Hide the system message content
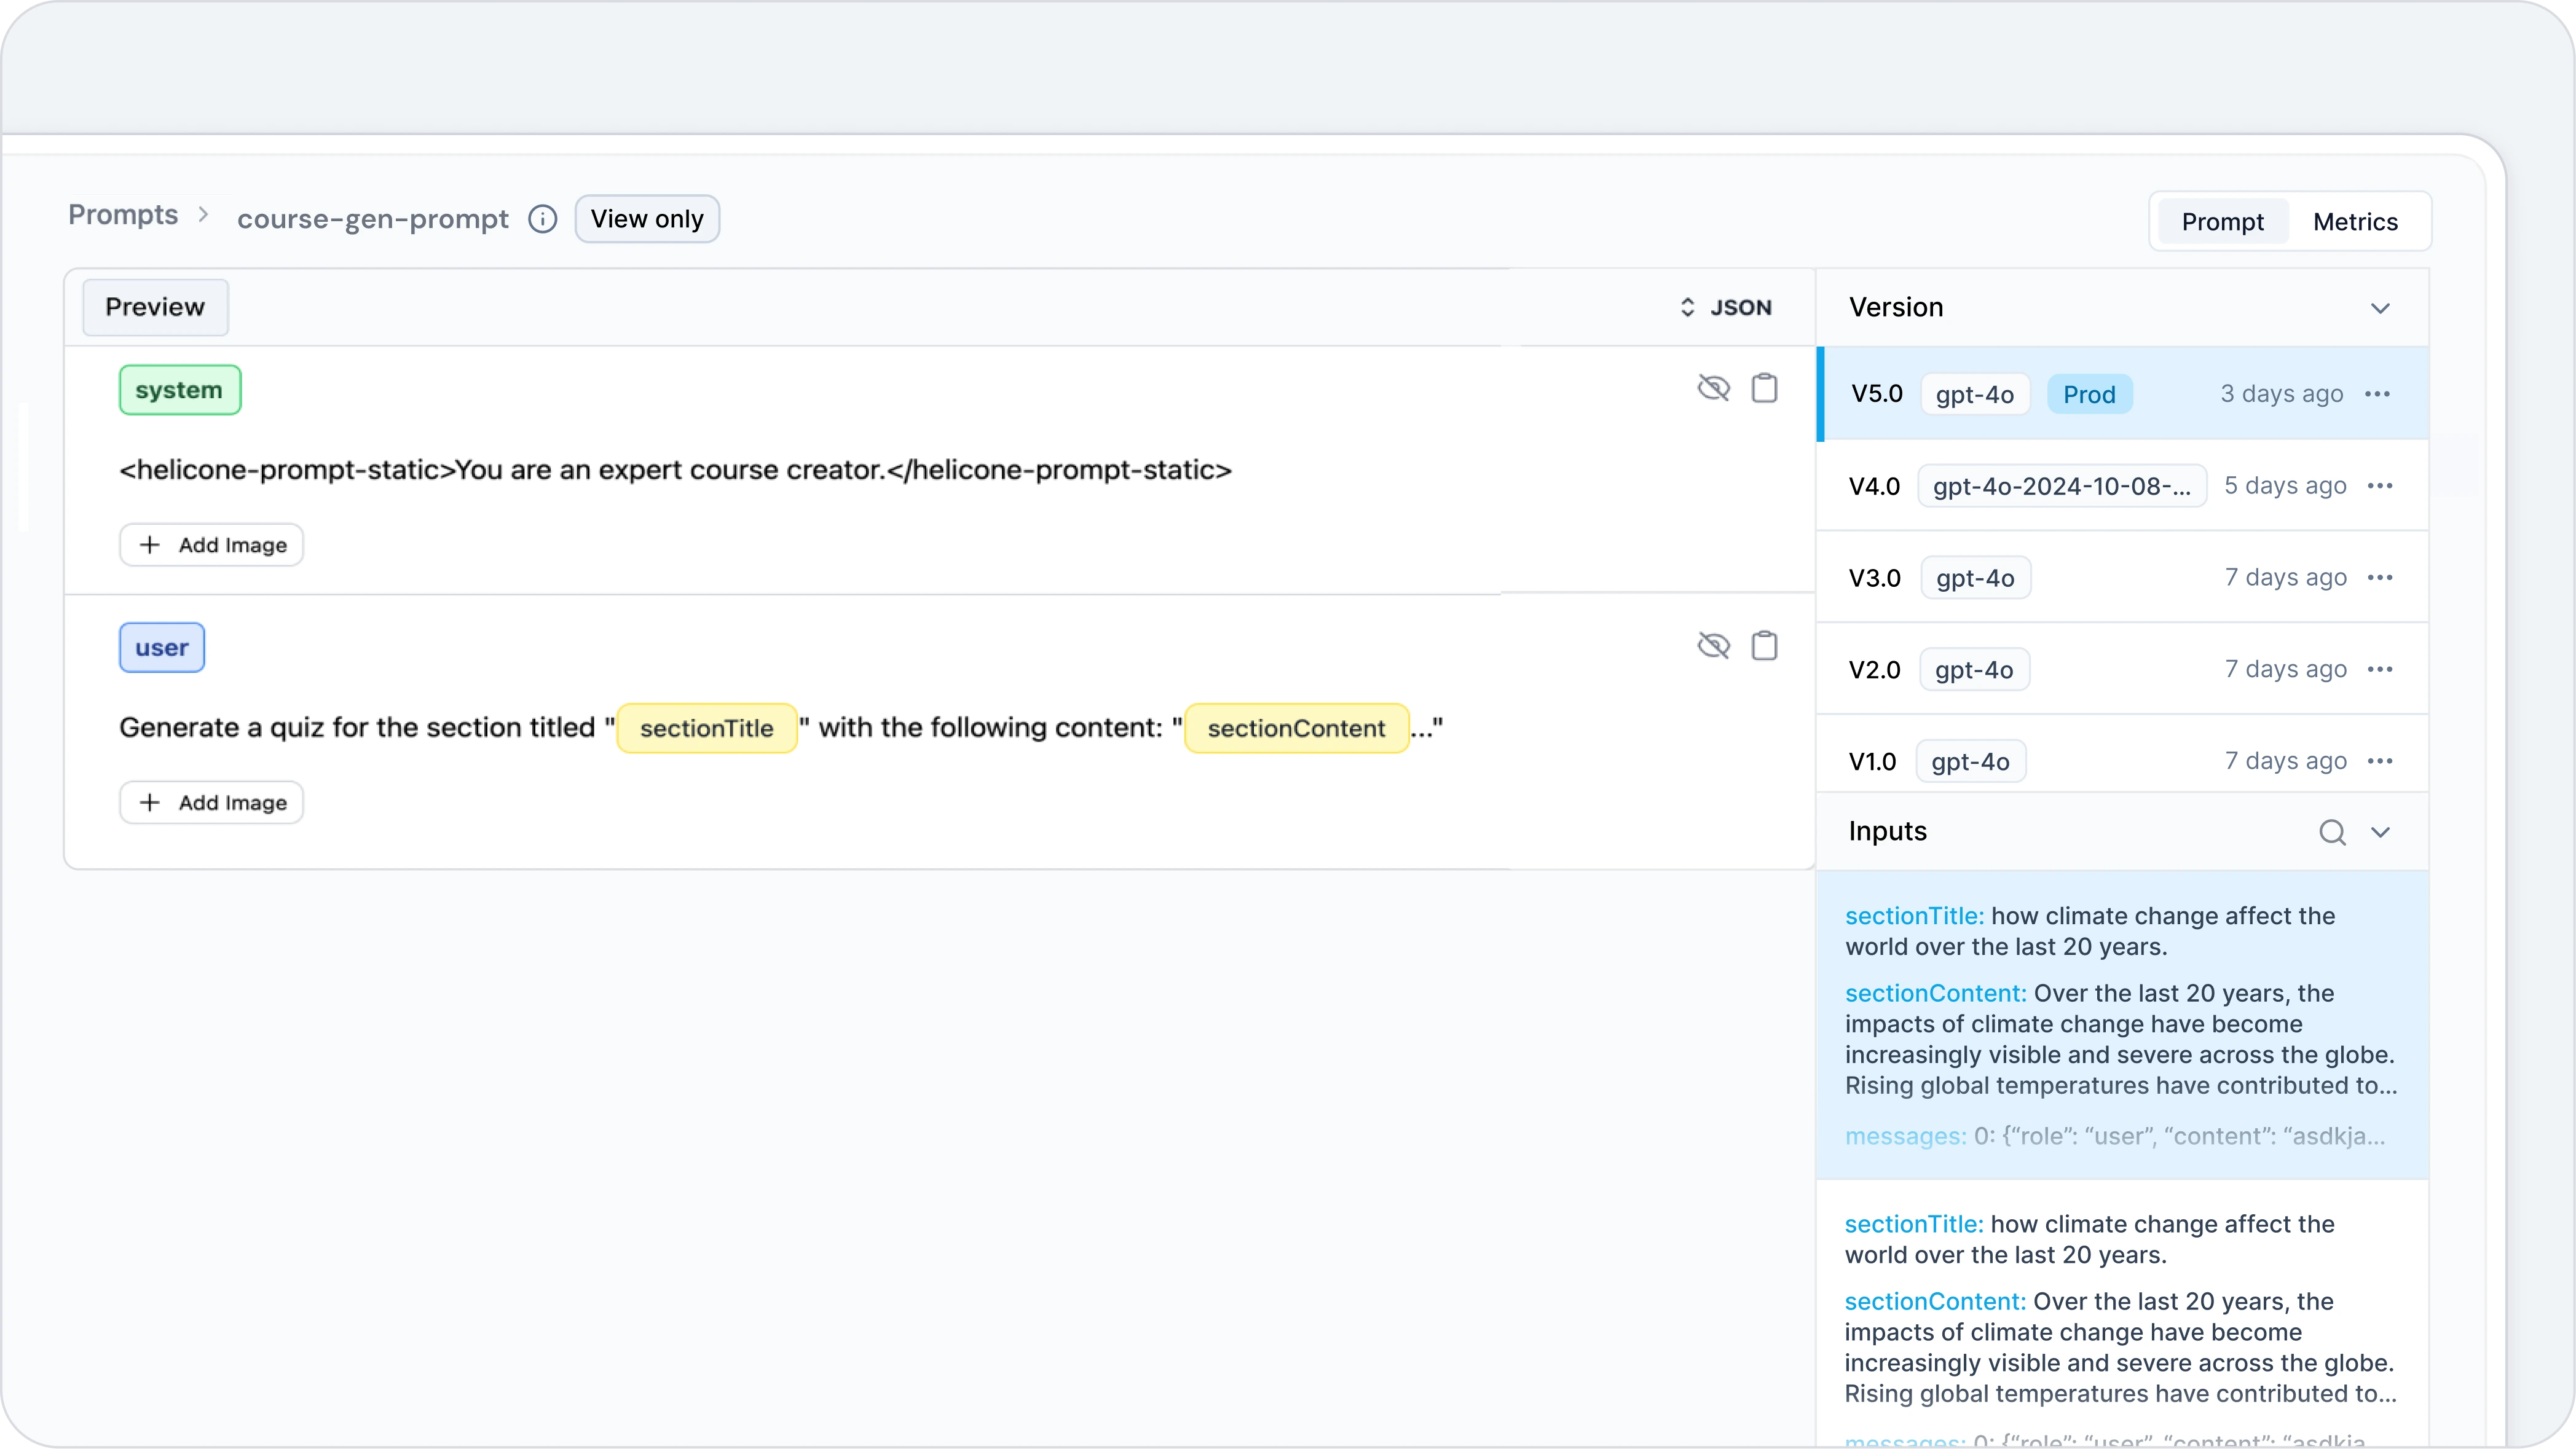 pyautogui.click(x=1713, y=388)
